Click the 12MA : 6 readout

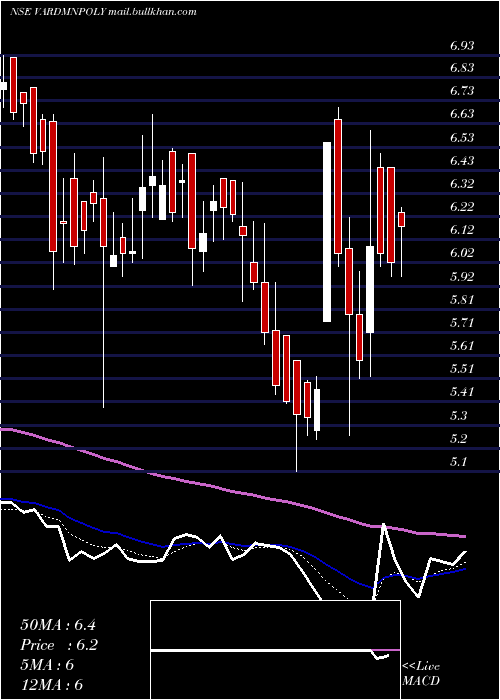click(52, 685)
